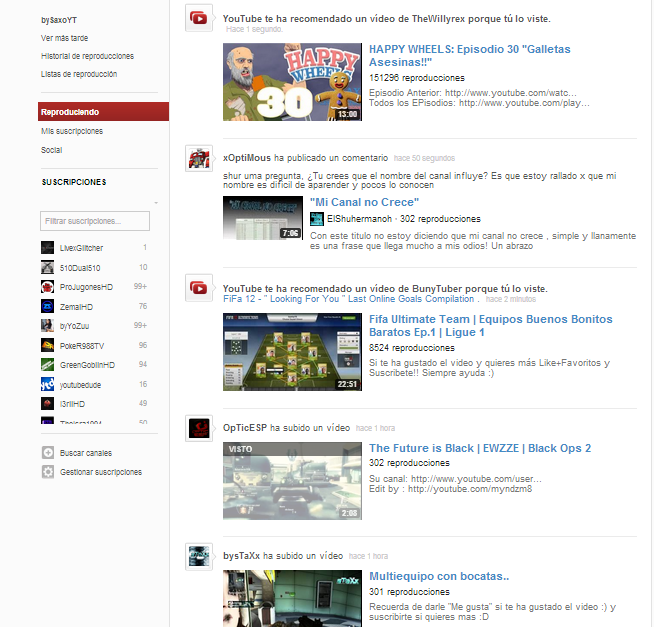Image resolution: width=654 pixels, height=627 pixels.
Task: Open Buscar canales
Action: tap(86, 453)
